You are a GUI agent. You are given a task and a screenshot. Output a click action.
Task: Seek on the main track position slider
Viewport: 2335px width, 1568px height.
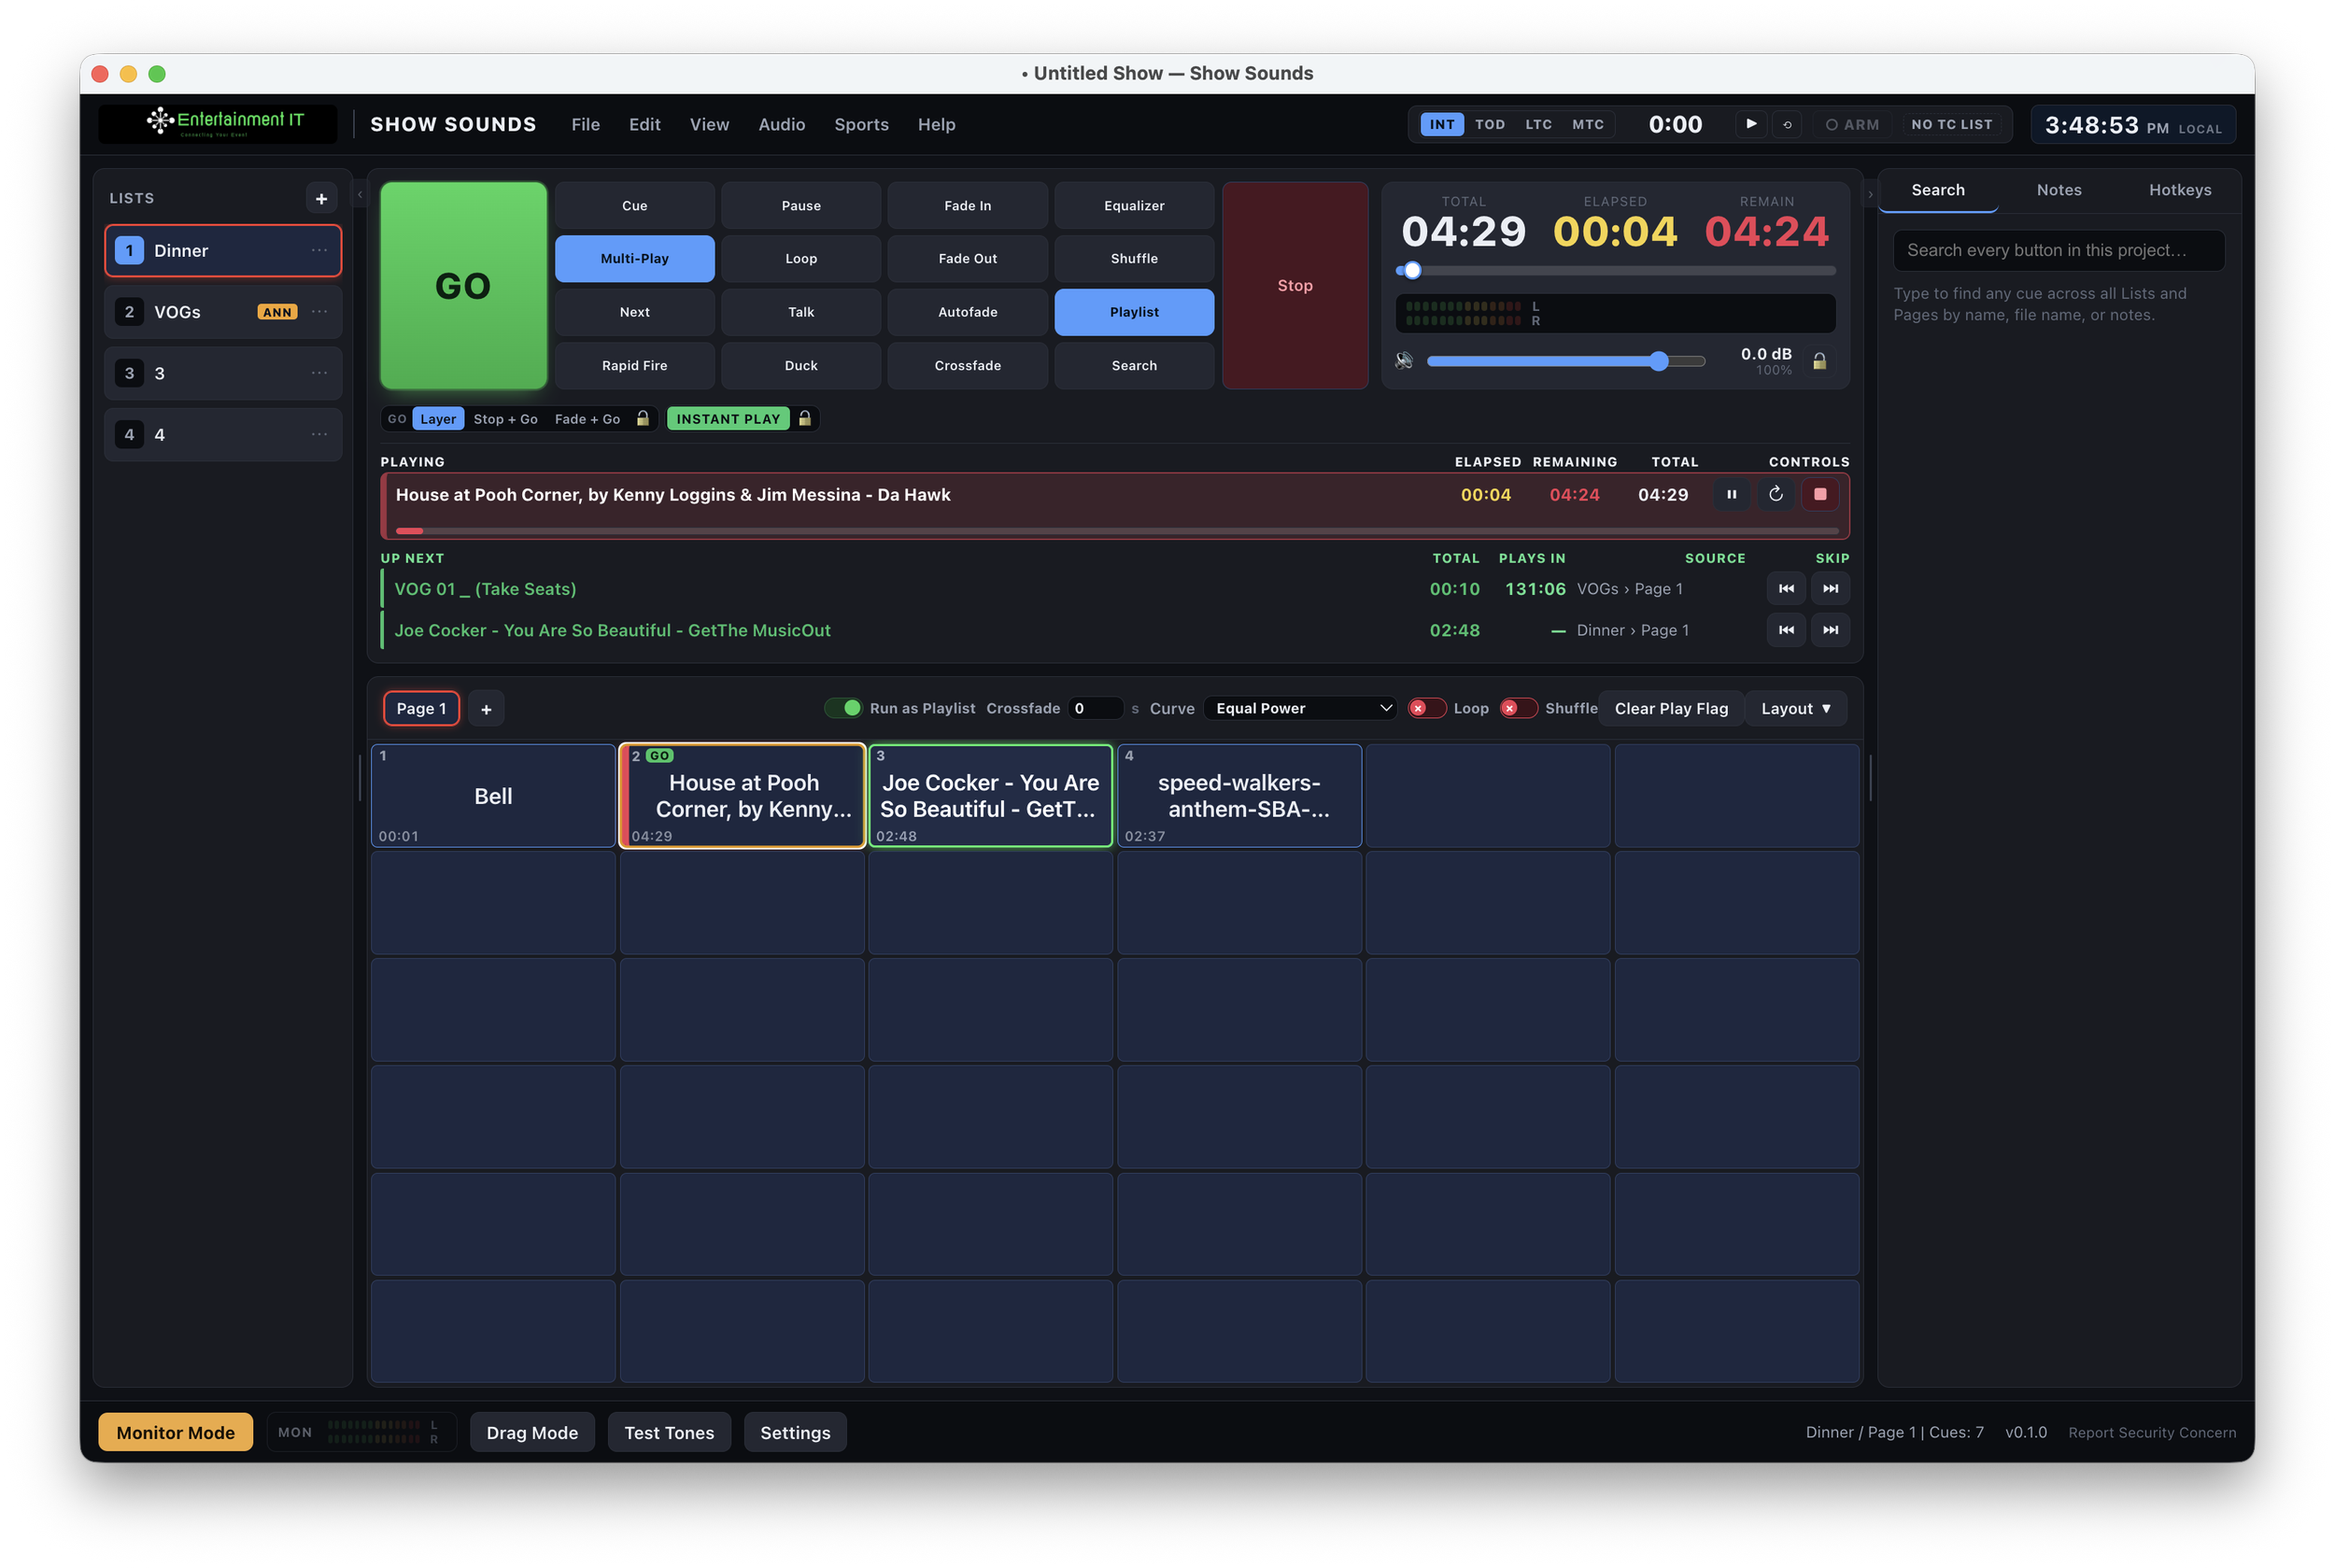click(1615, 271)
